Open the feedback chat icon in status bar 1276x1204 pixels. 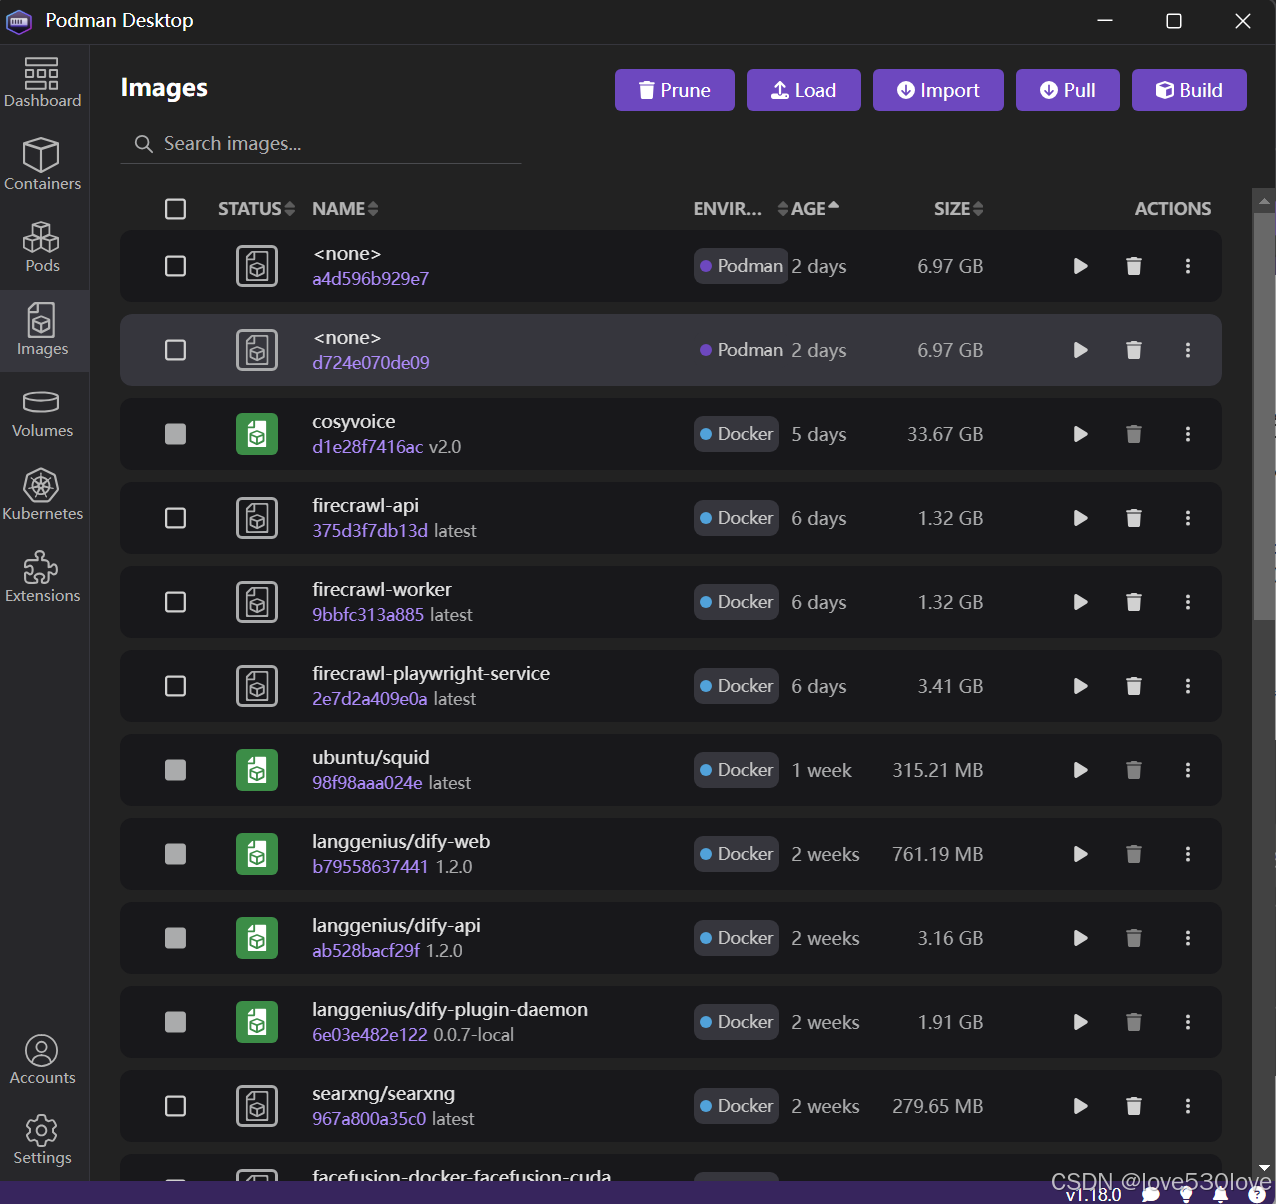click(1151, 1194)
